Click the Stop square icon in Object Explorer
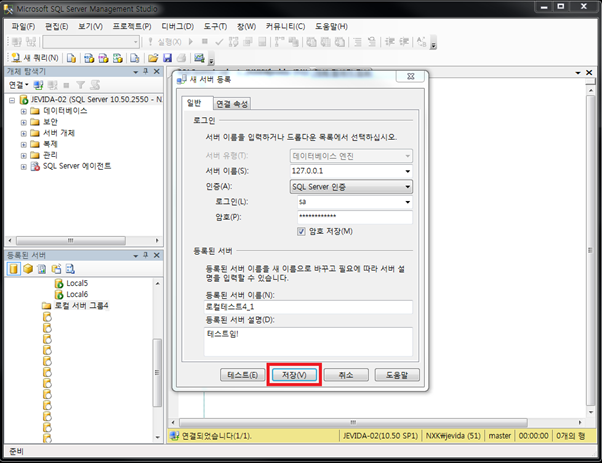 click(66, 85)
